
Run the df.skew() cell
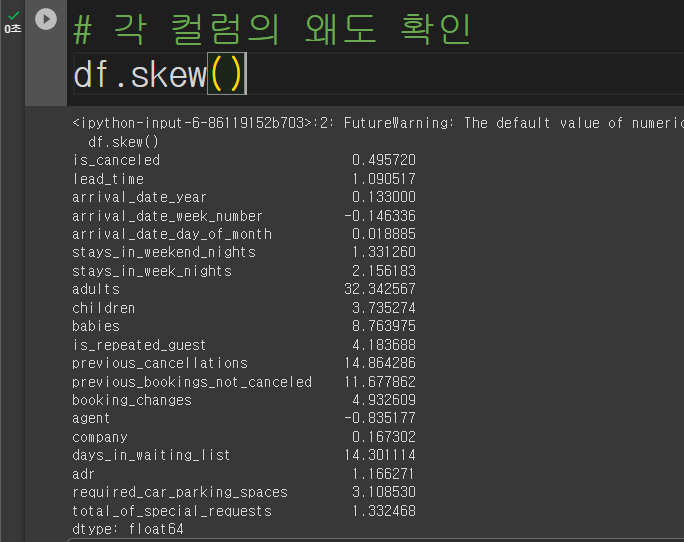coord(46,19)
